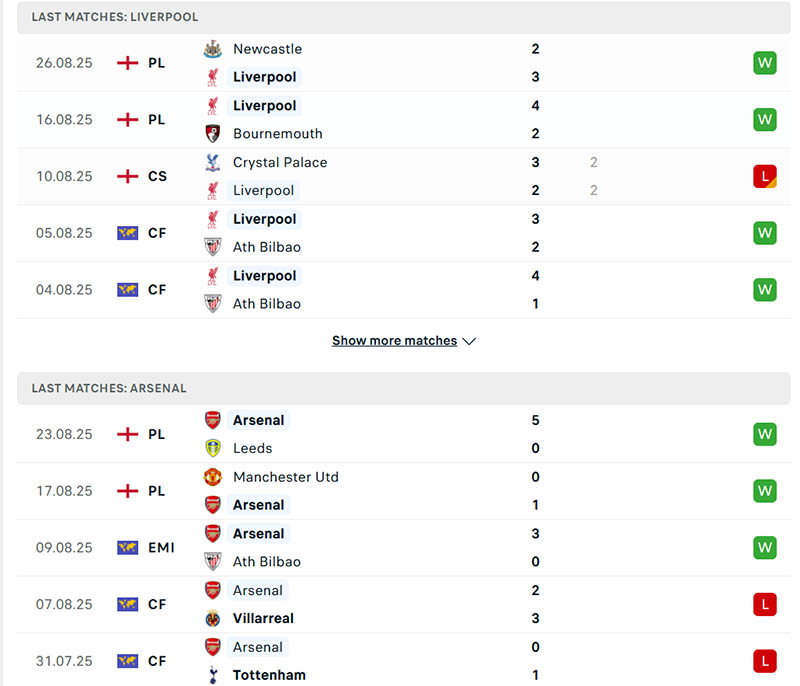Screen dimensions: 800x686
Task: Click the green W badge for Newcastle match
Action: (765, 63)
